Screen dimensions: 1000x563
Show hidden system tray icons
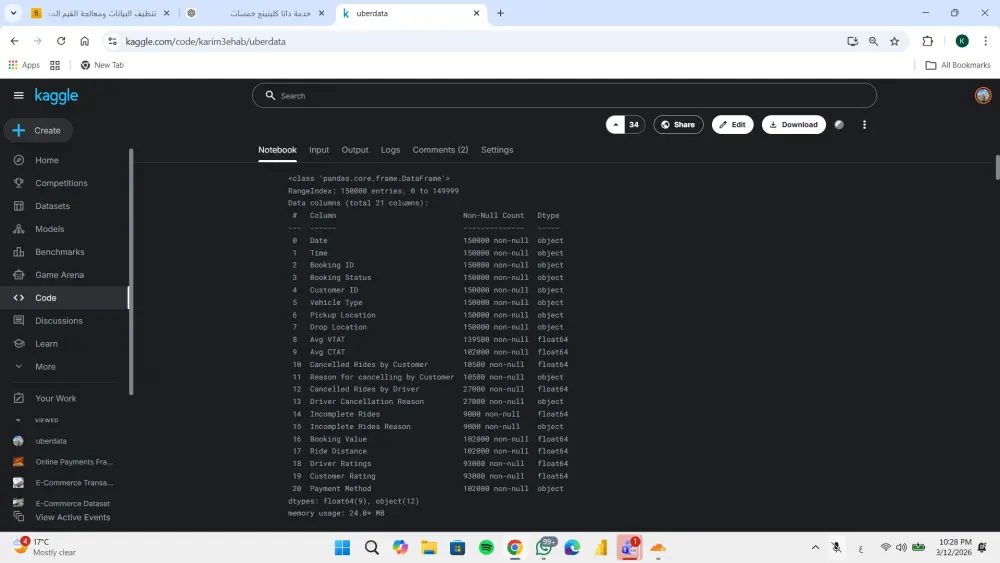815,548
